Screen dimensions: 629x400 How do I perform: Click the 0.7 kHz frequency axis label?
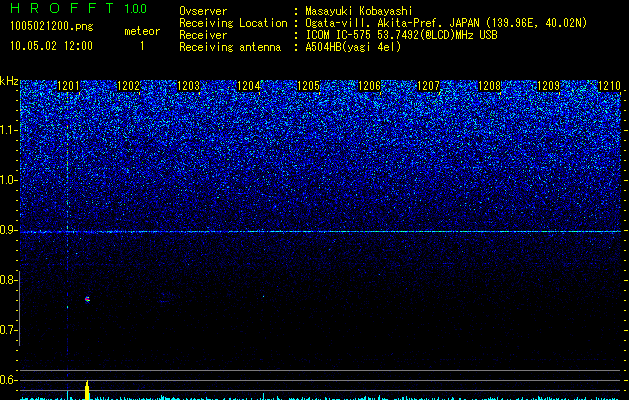8,330
